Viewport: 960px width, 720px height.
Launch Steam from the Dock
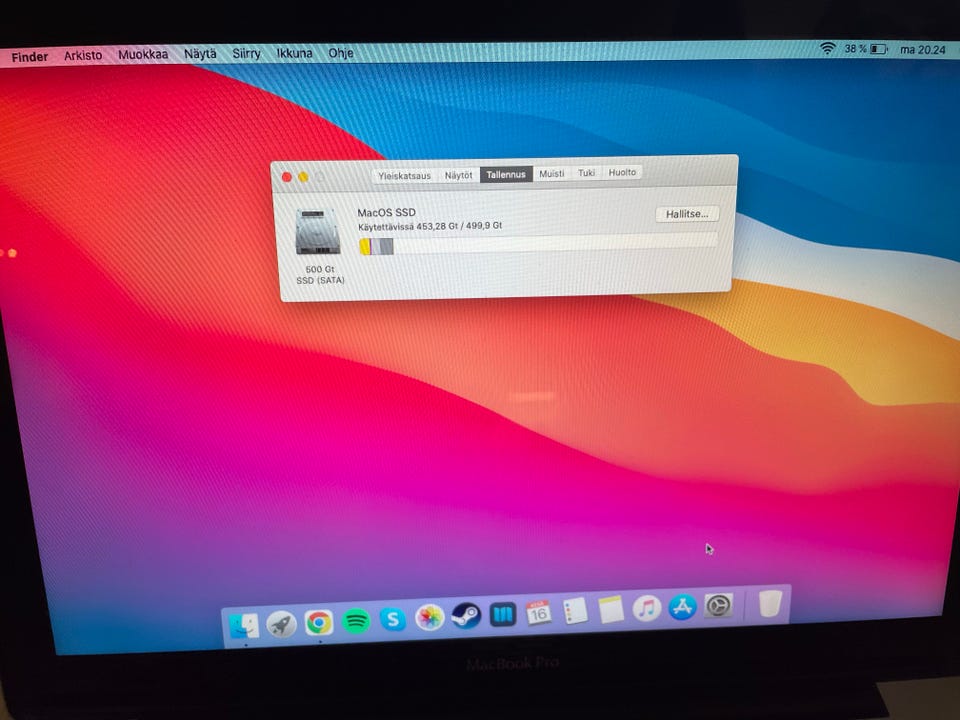(466, 616)
